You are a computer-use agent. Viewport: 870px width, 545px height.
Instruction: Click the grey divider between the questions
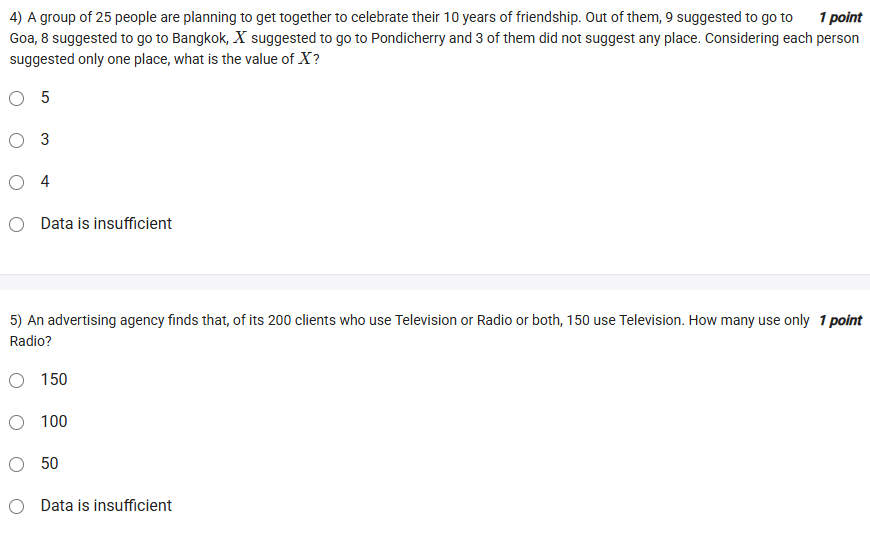click(435, 282)
